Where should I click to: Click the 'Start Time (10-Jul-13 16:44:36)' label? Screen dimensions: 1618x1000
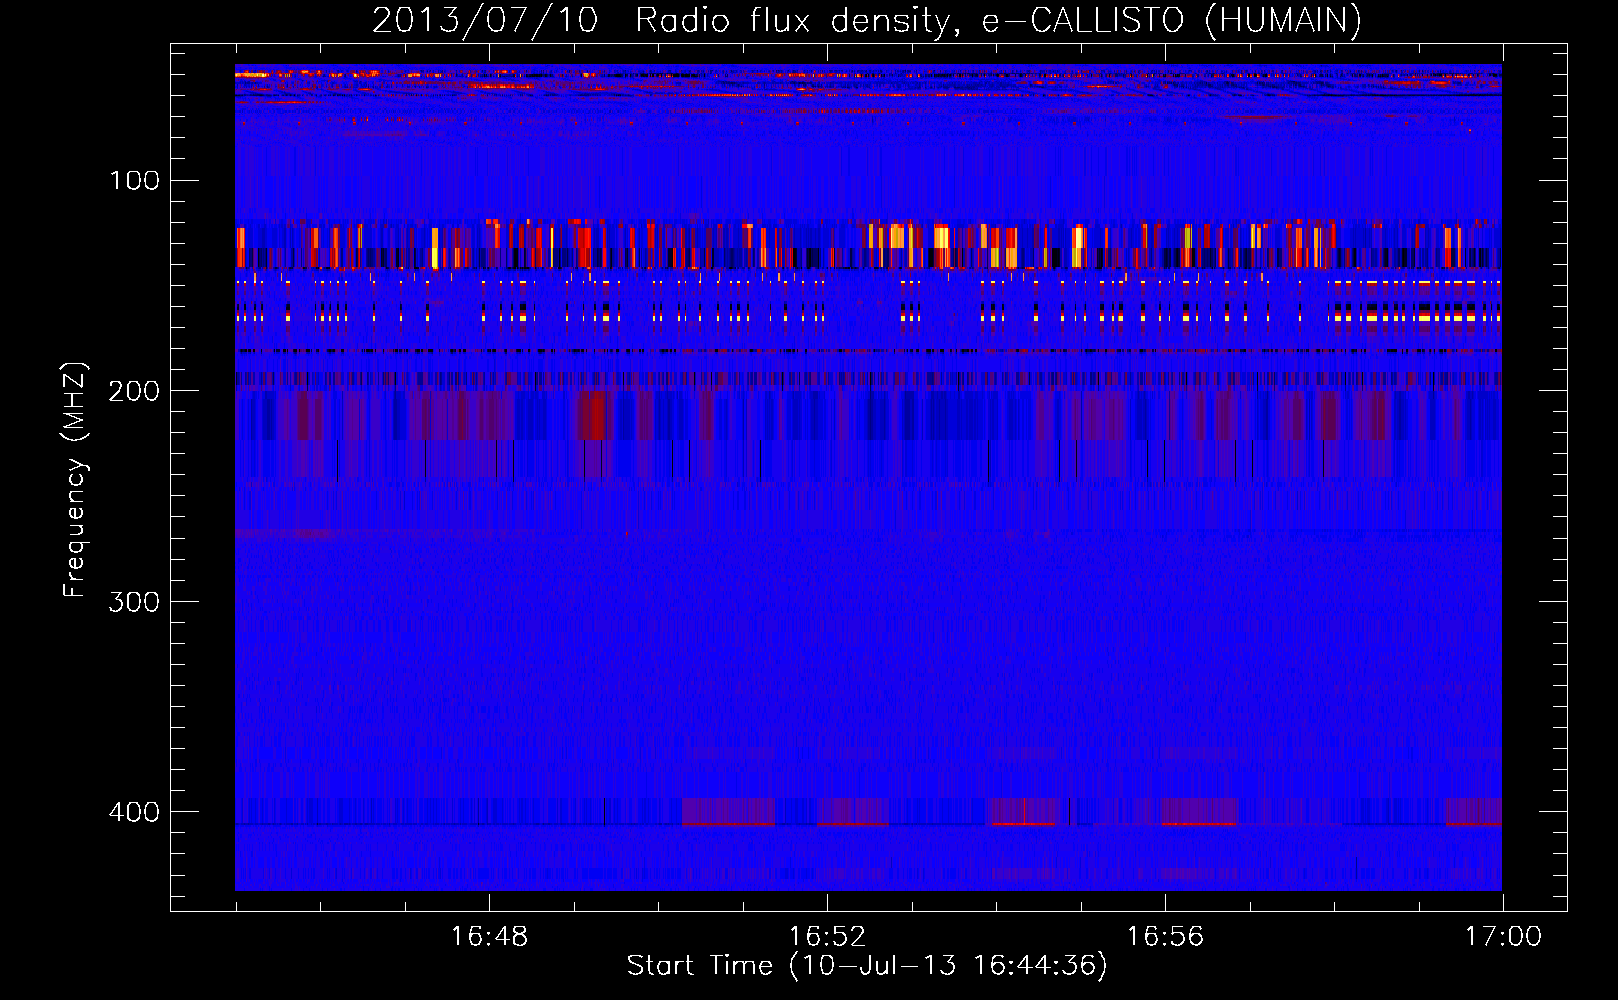867,966
